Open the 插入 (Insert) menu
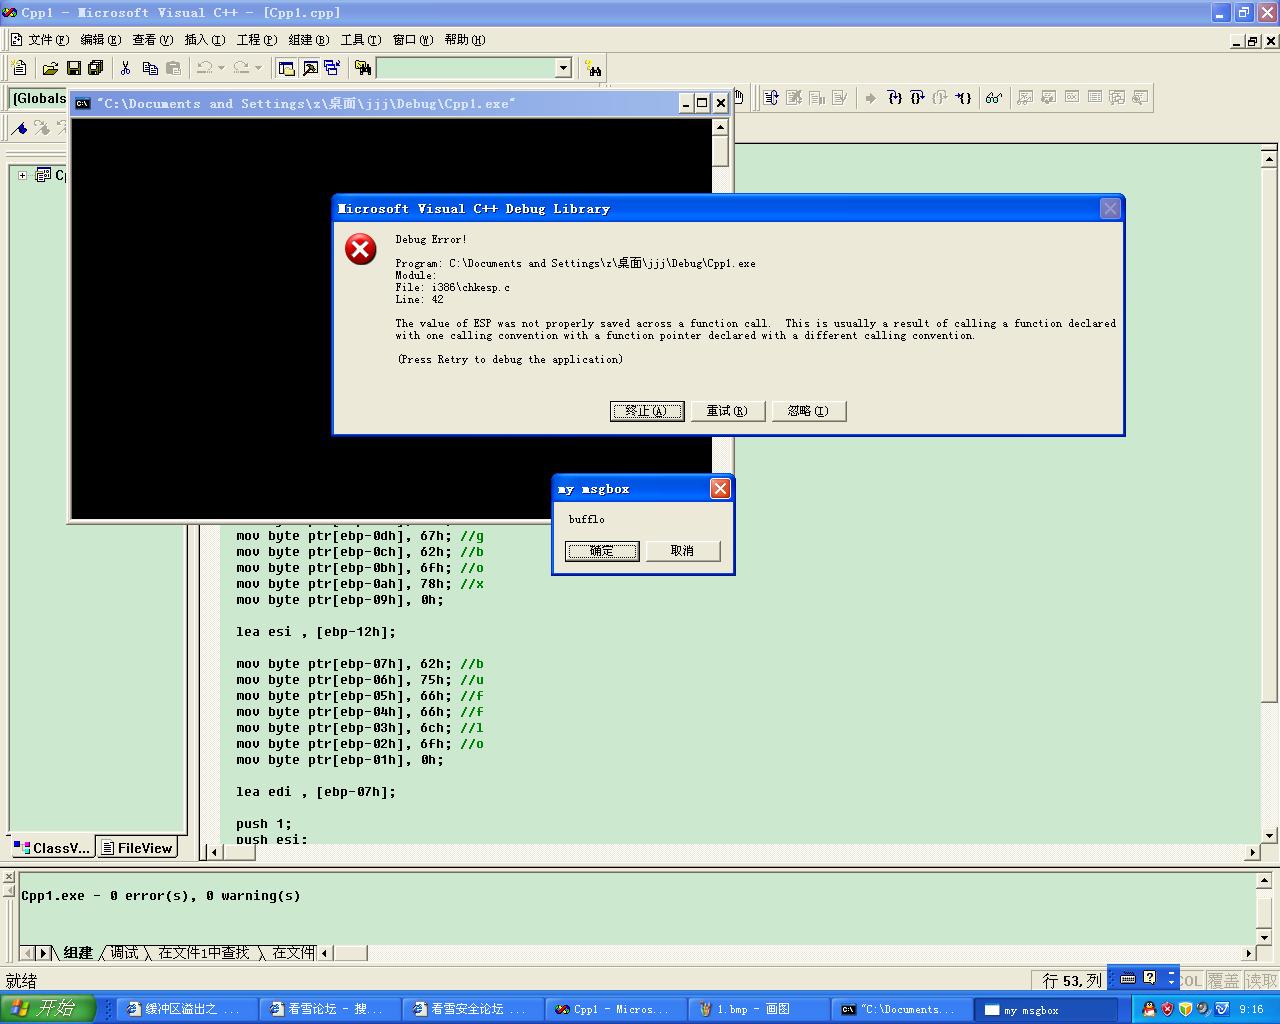The image size is (1280, 1024). [x=204, y=40]
